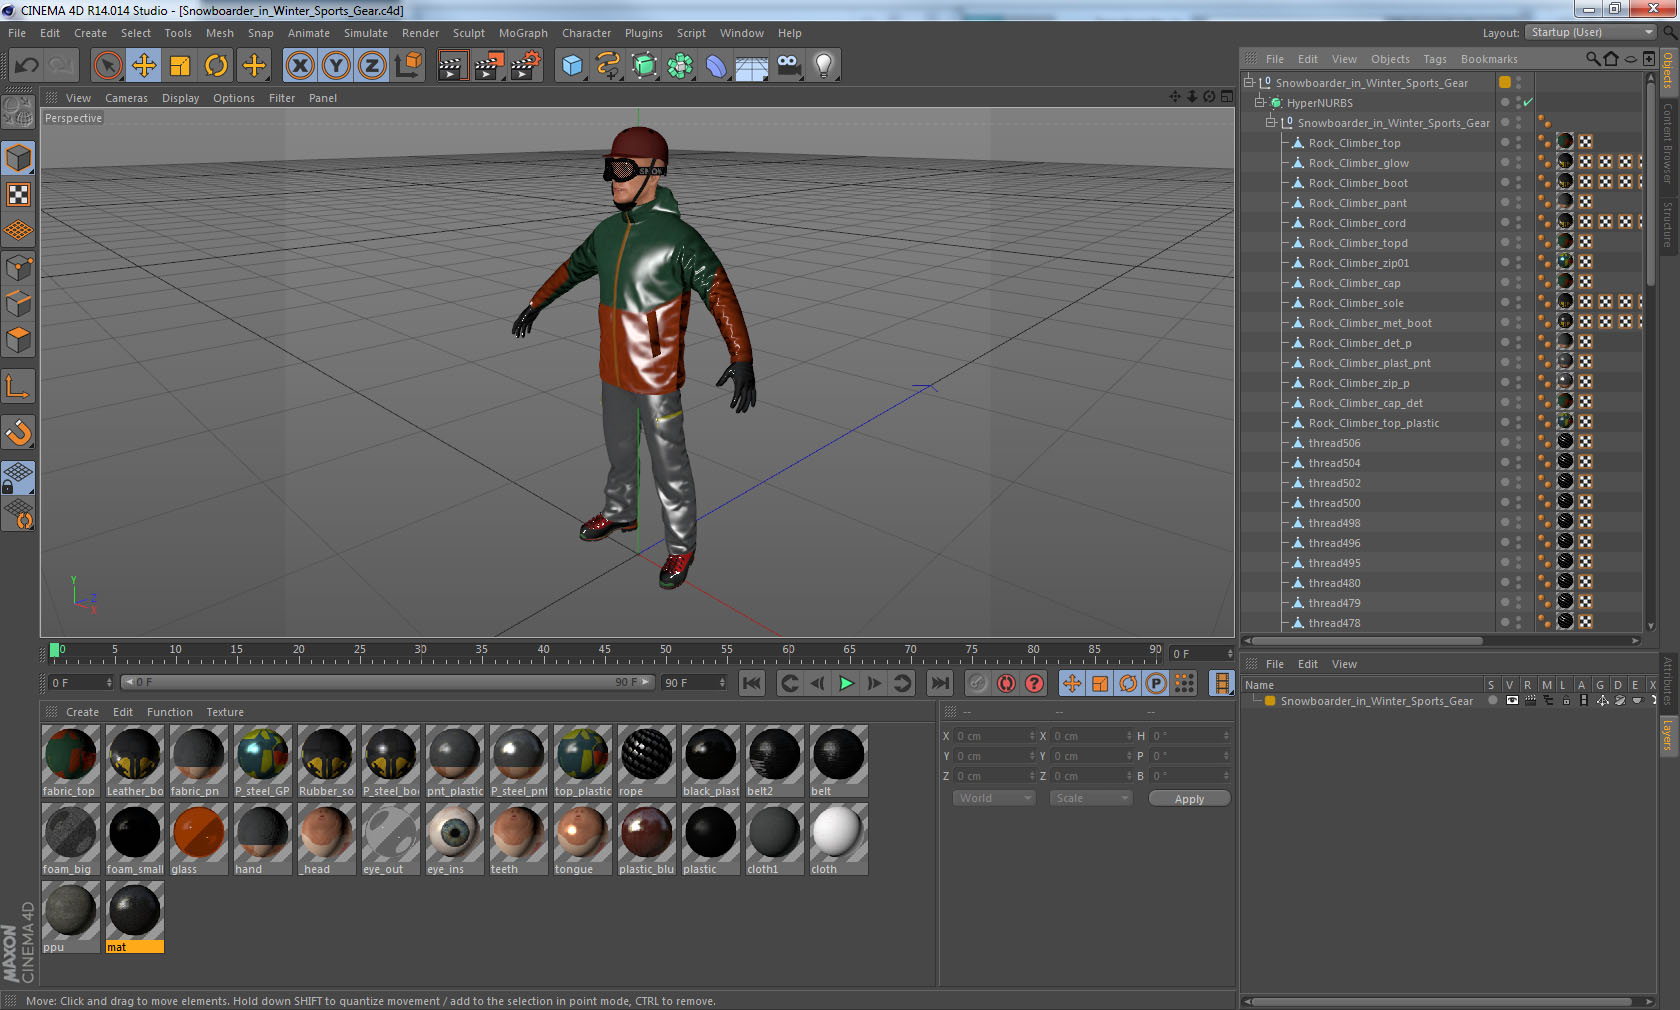Toggle Position keyframe recording
The height and width of the screenshot is (1010, 1680).
click(1072, 683)
